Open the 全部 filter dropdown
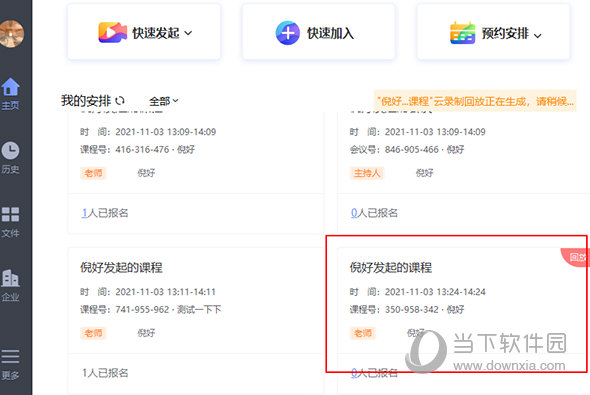This screenshot has height=395, width=590. click(163, 101)
